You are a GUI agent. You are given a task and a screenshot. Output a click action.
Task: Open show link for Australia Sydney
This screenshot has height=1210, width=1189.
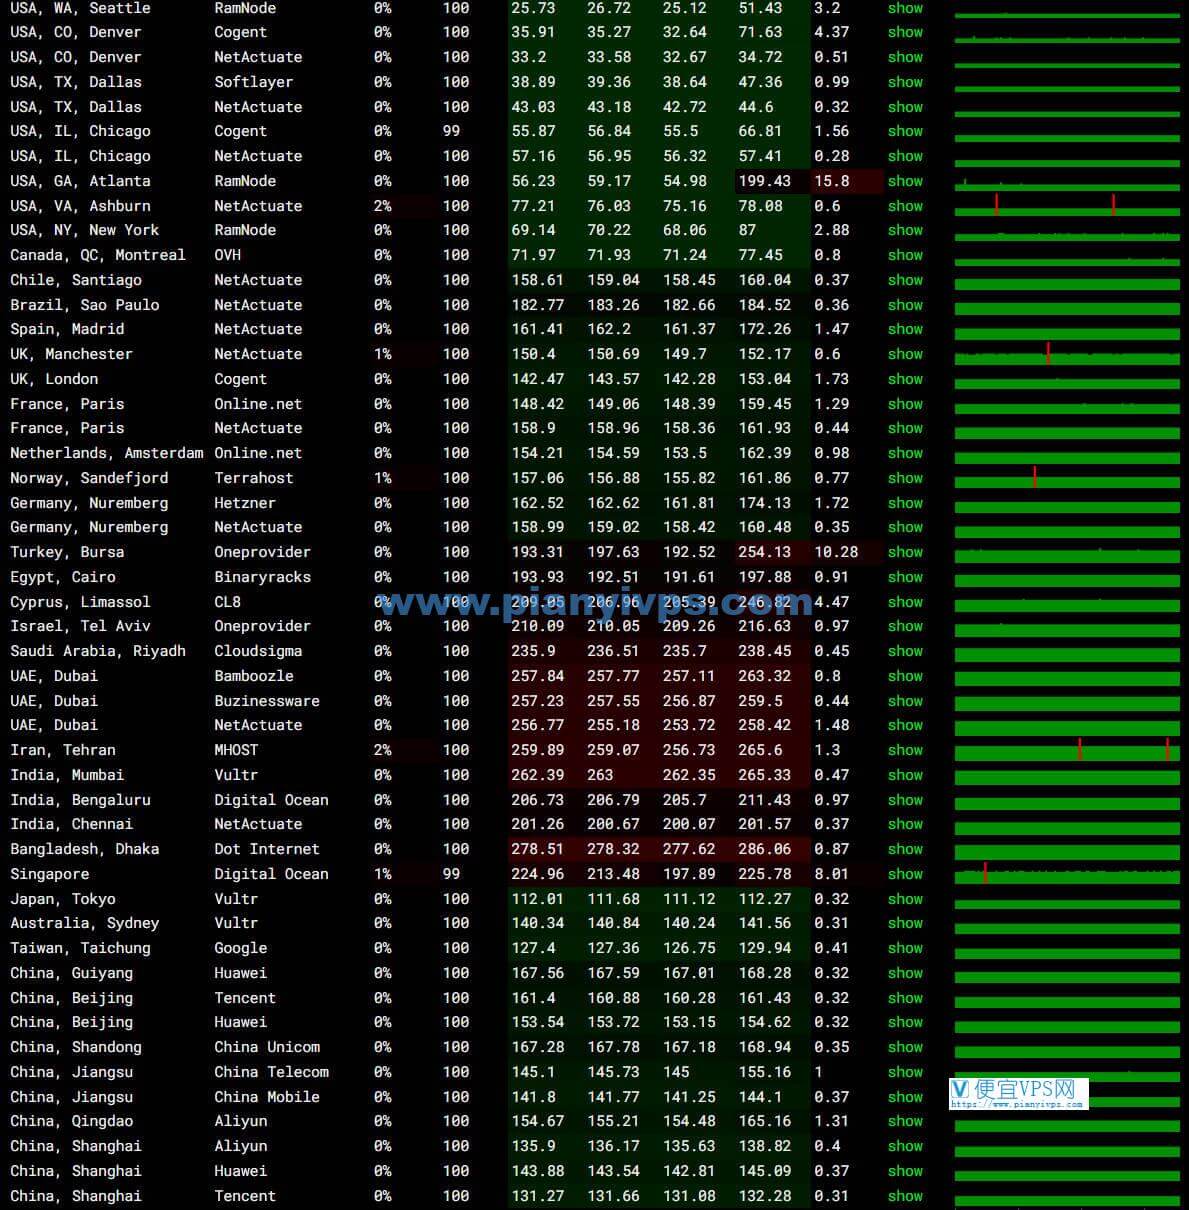tap(905, 923)
